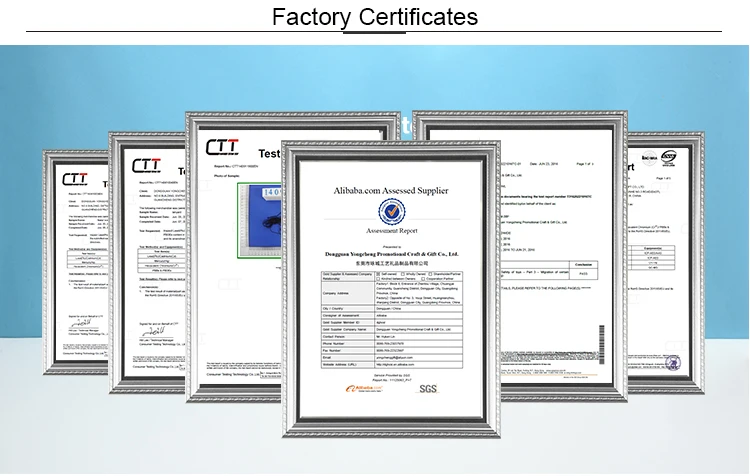Click the CTT logo on leftmost certificate

tap(75, 179)
